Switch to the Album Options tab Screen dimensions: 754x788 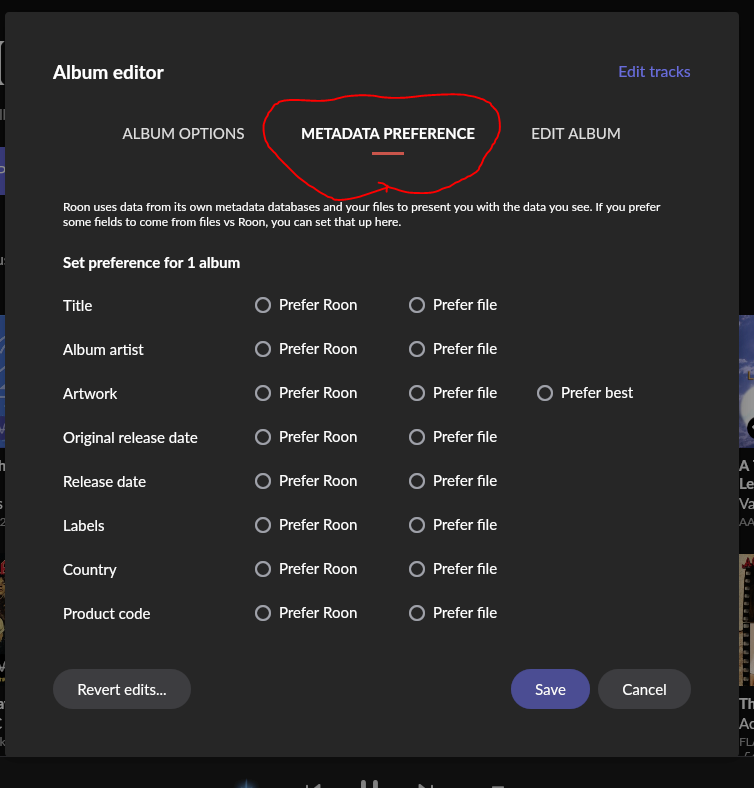click(x=183, y=133)
